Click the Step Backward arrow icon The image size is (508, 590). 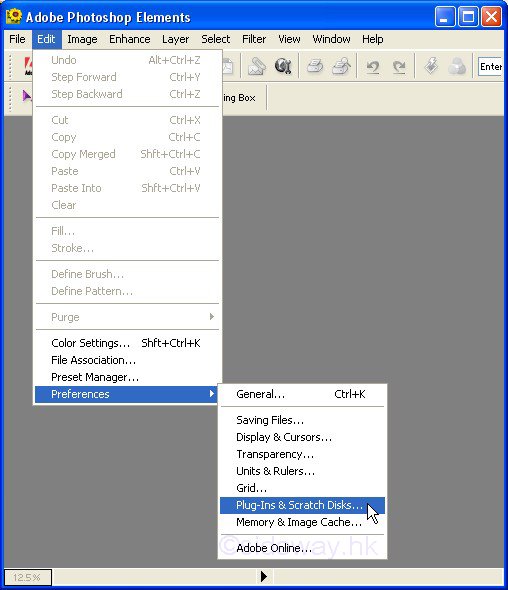coord(373,67)
